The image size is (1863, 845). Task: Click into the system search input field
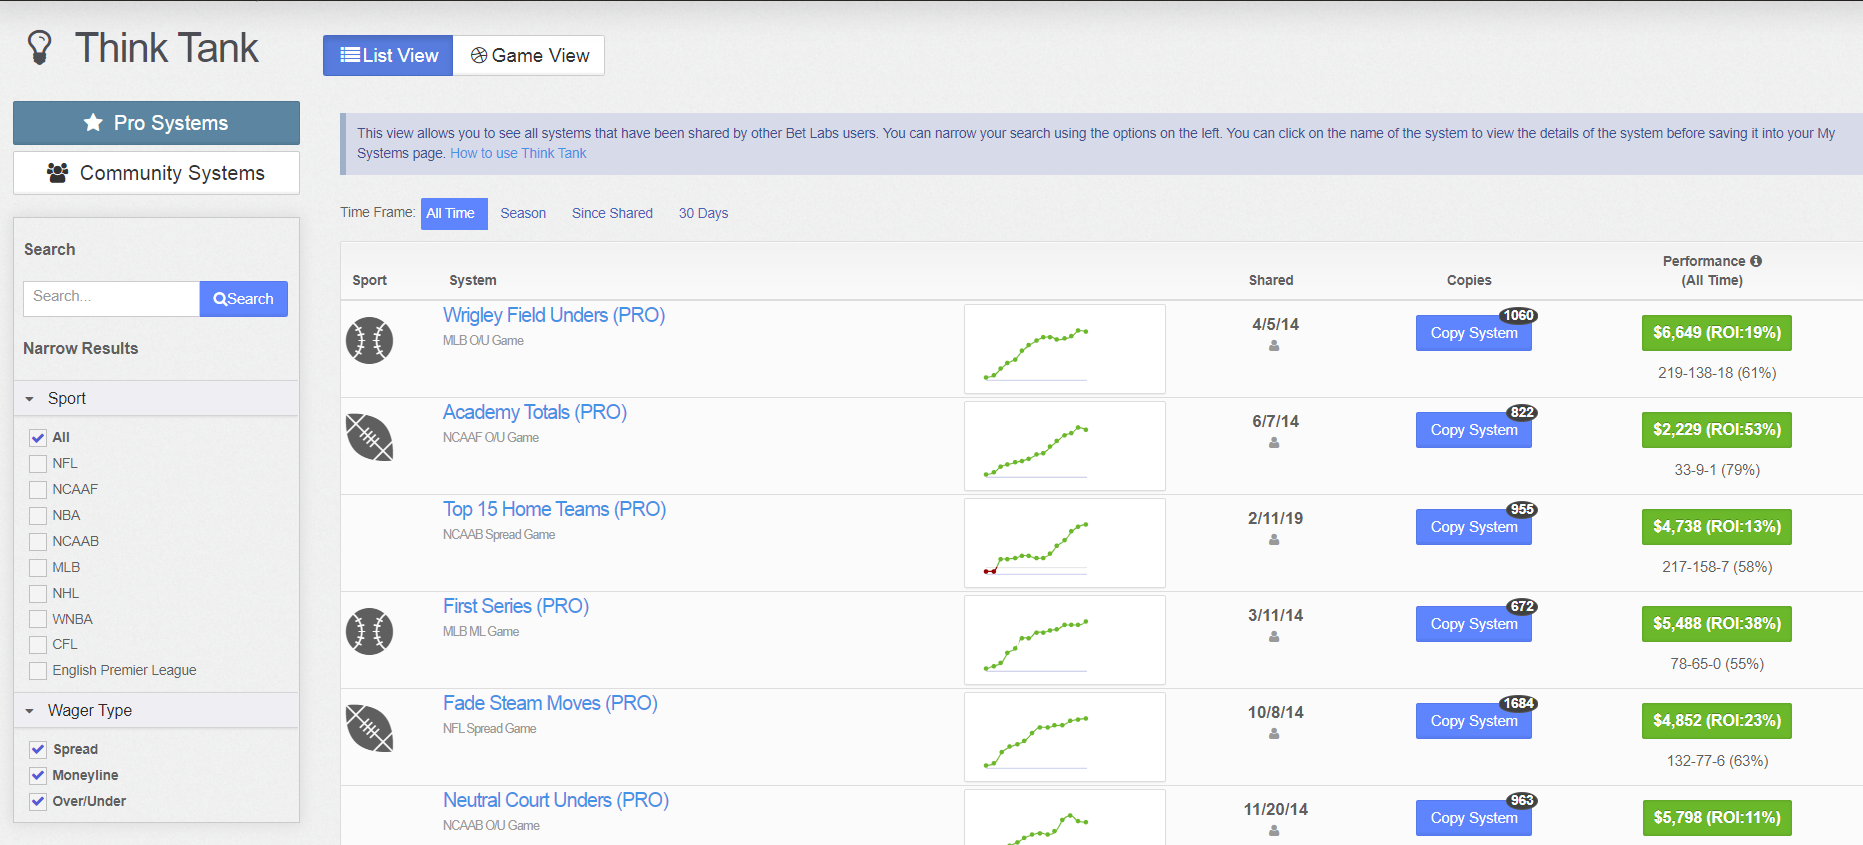pyautogui.click(x=111, y=298)
